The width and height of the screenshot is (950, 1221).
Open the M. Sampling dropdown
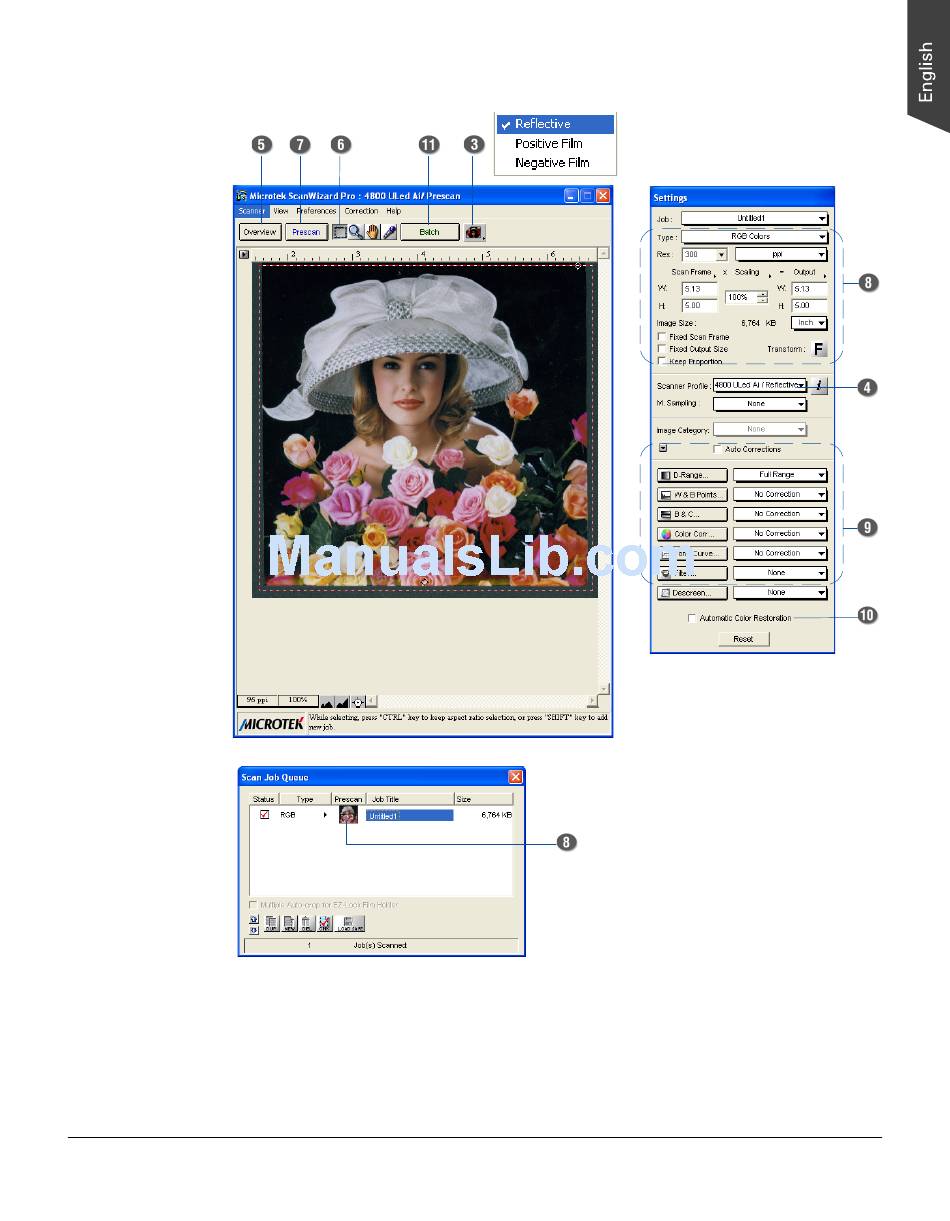pos(759,404)
